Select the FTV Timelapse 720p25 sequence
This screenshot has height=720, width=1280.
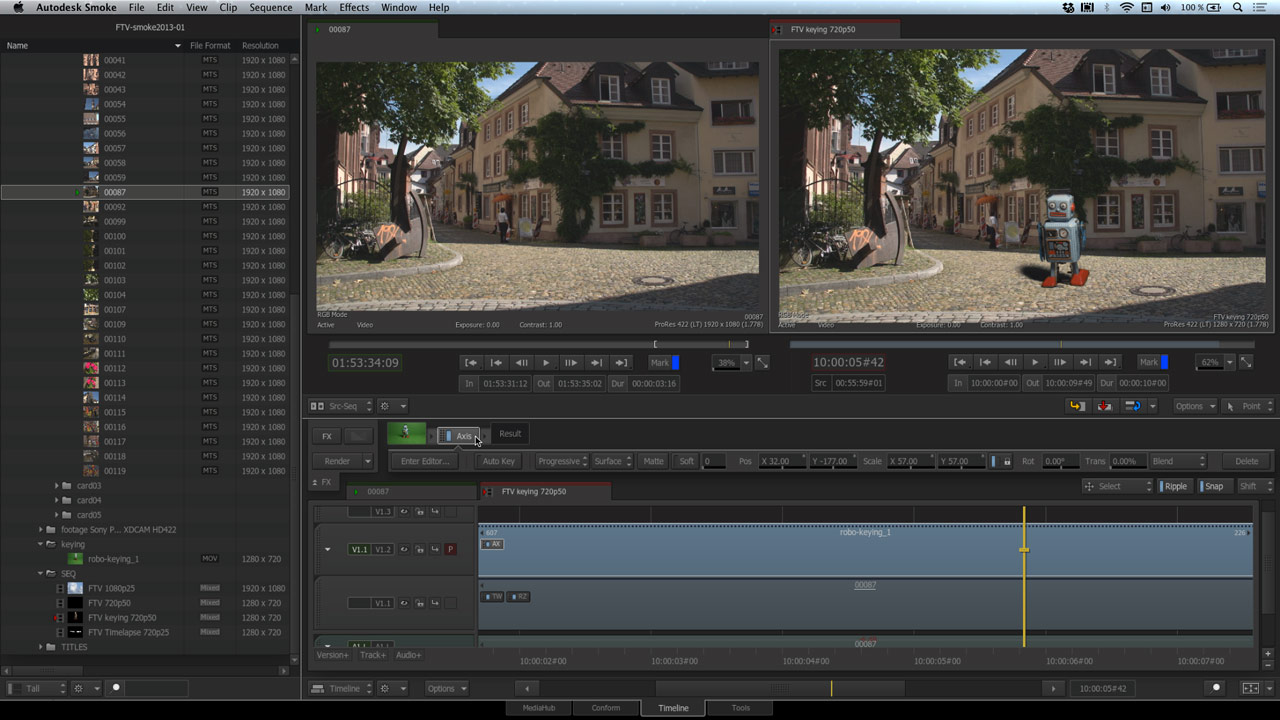point(128,632)
